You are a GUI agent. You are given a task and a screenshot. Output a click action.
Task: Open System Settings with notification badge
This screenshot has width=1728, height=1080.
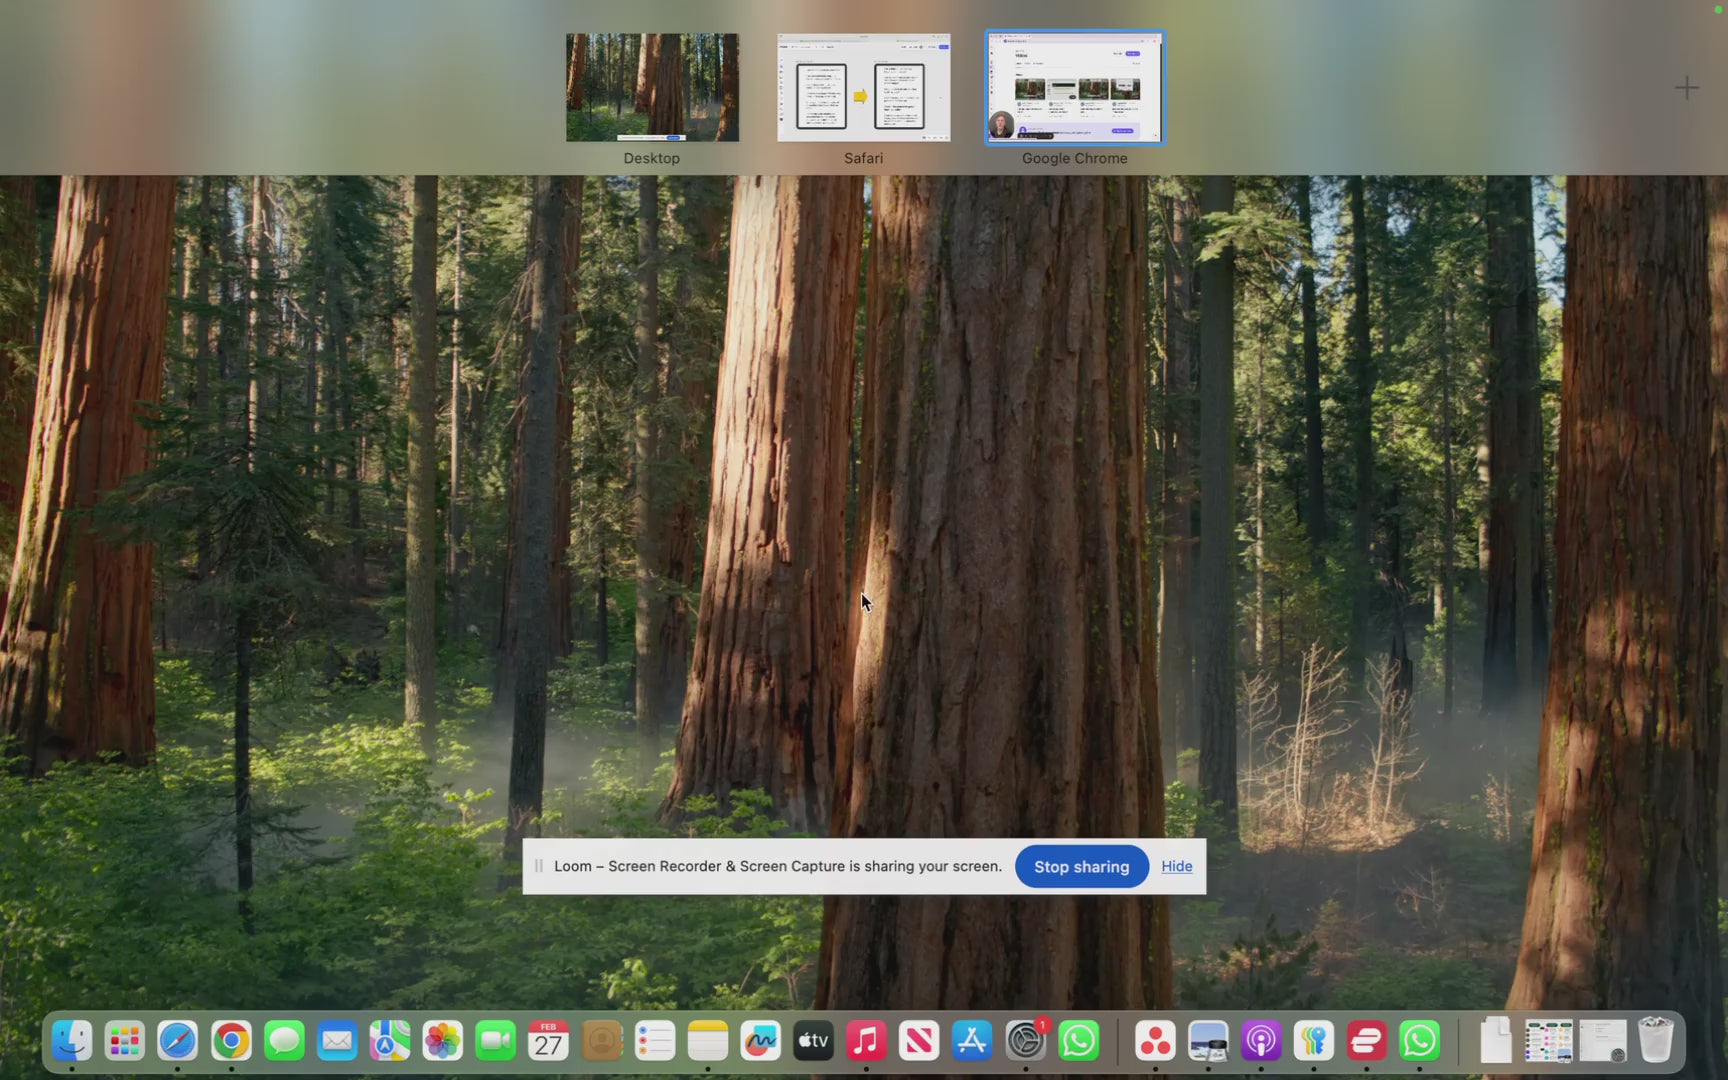(x=1025, y=1041)
